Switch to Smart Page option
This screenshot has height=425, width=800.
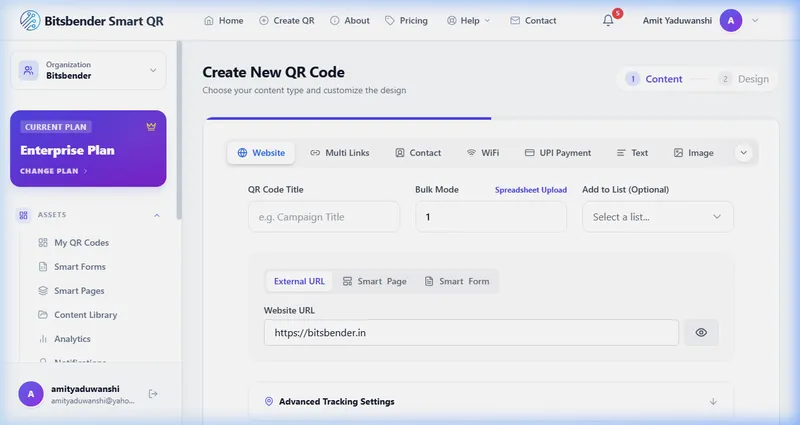(x=374, y=281)
